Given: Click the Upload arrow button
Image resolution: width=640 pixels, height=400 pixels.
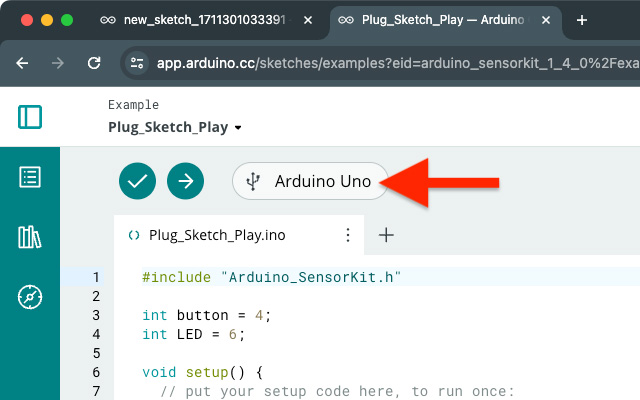Looking at the screenshot, I should pos(185,181).
